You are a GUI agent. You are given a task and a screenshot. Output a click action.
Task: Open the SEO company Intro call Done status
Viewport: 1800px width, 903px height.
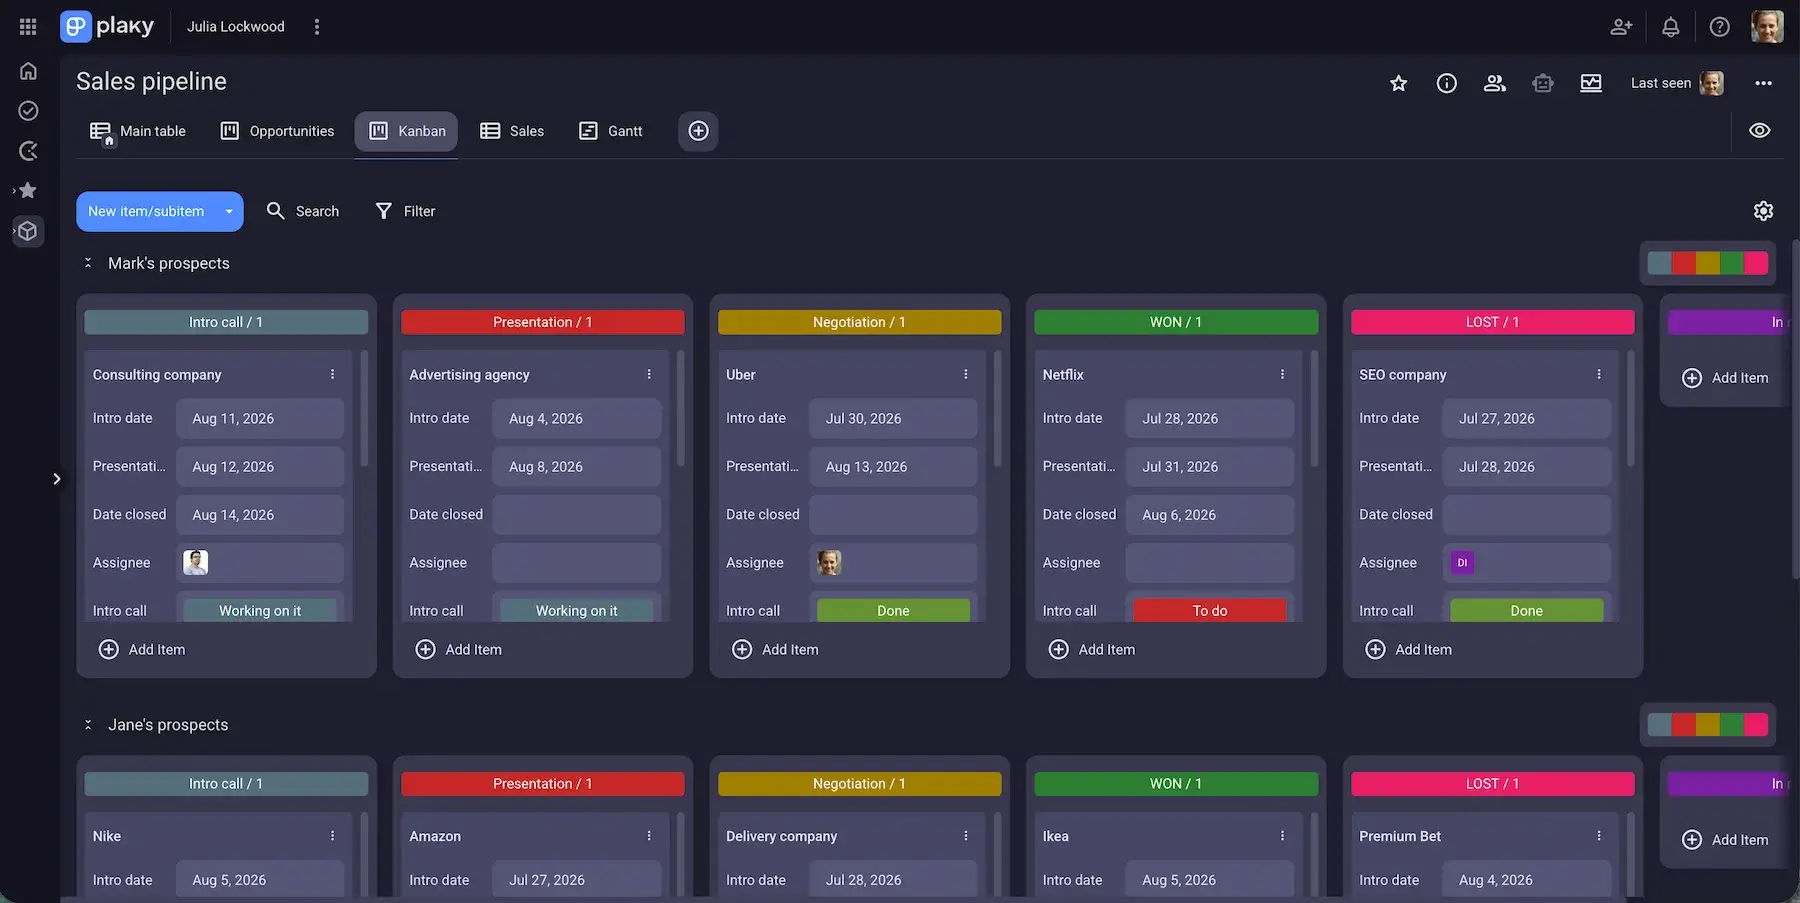pos(1526,610)
